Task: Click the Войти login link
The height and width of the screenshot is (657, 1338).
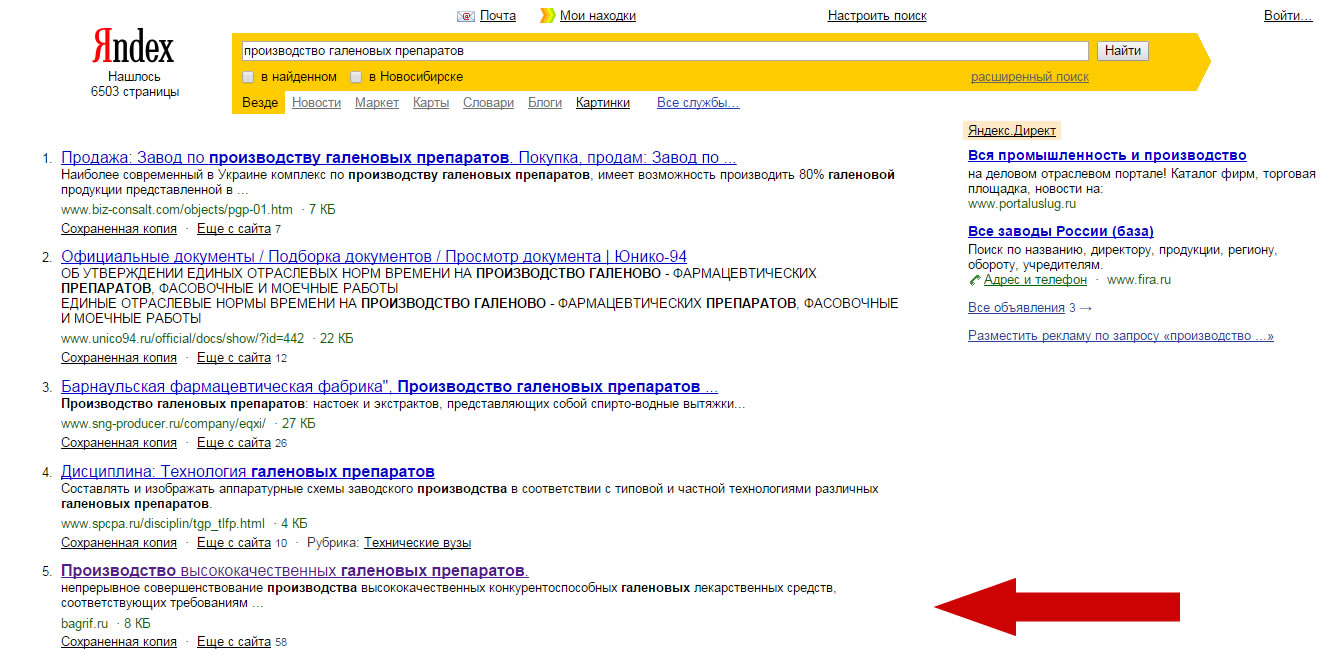Action: (x=1288, y=16)
